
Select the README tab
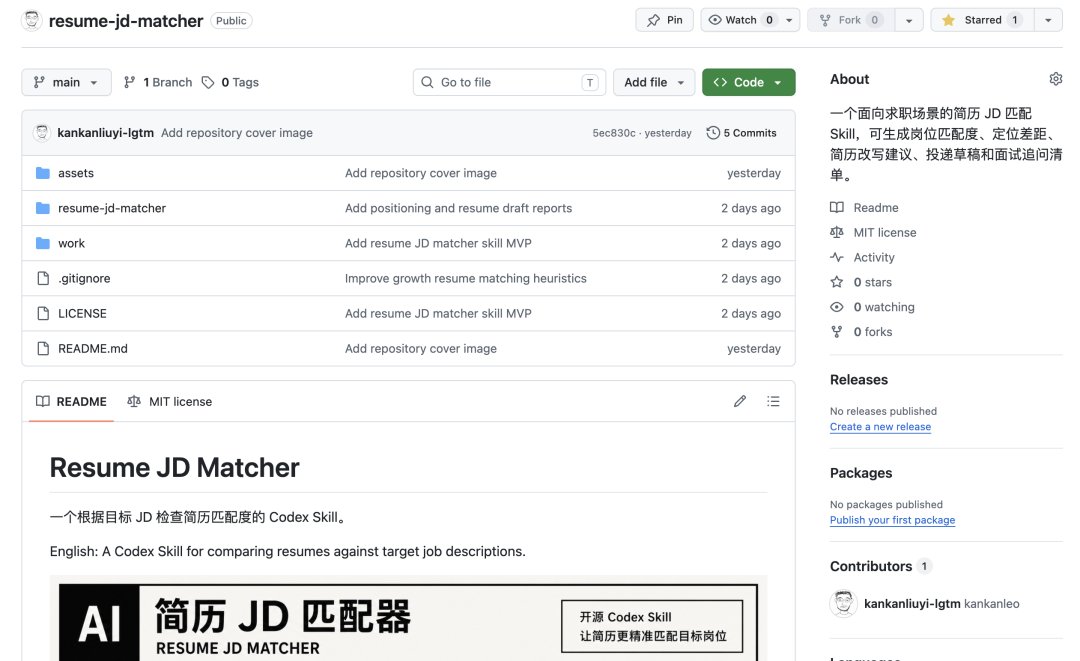point(72,401)
